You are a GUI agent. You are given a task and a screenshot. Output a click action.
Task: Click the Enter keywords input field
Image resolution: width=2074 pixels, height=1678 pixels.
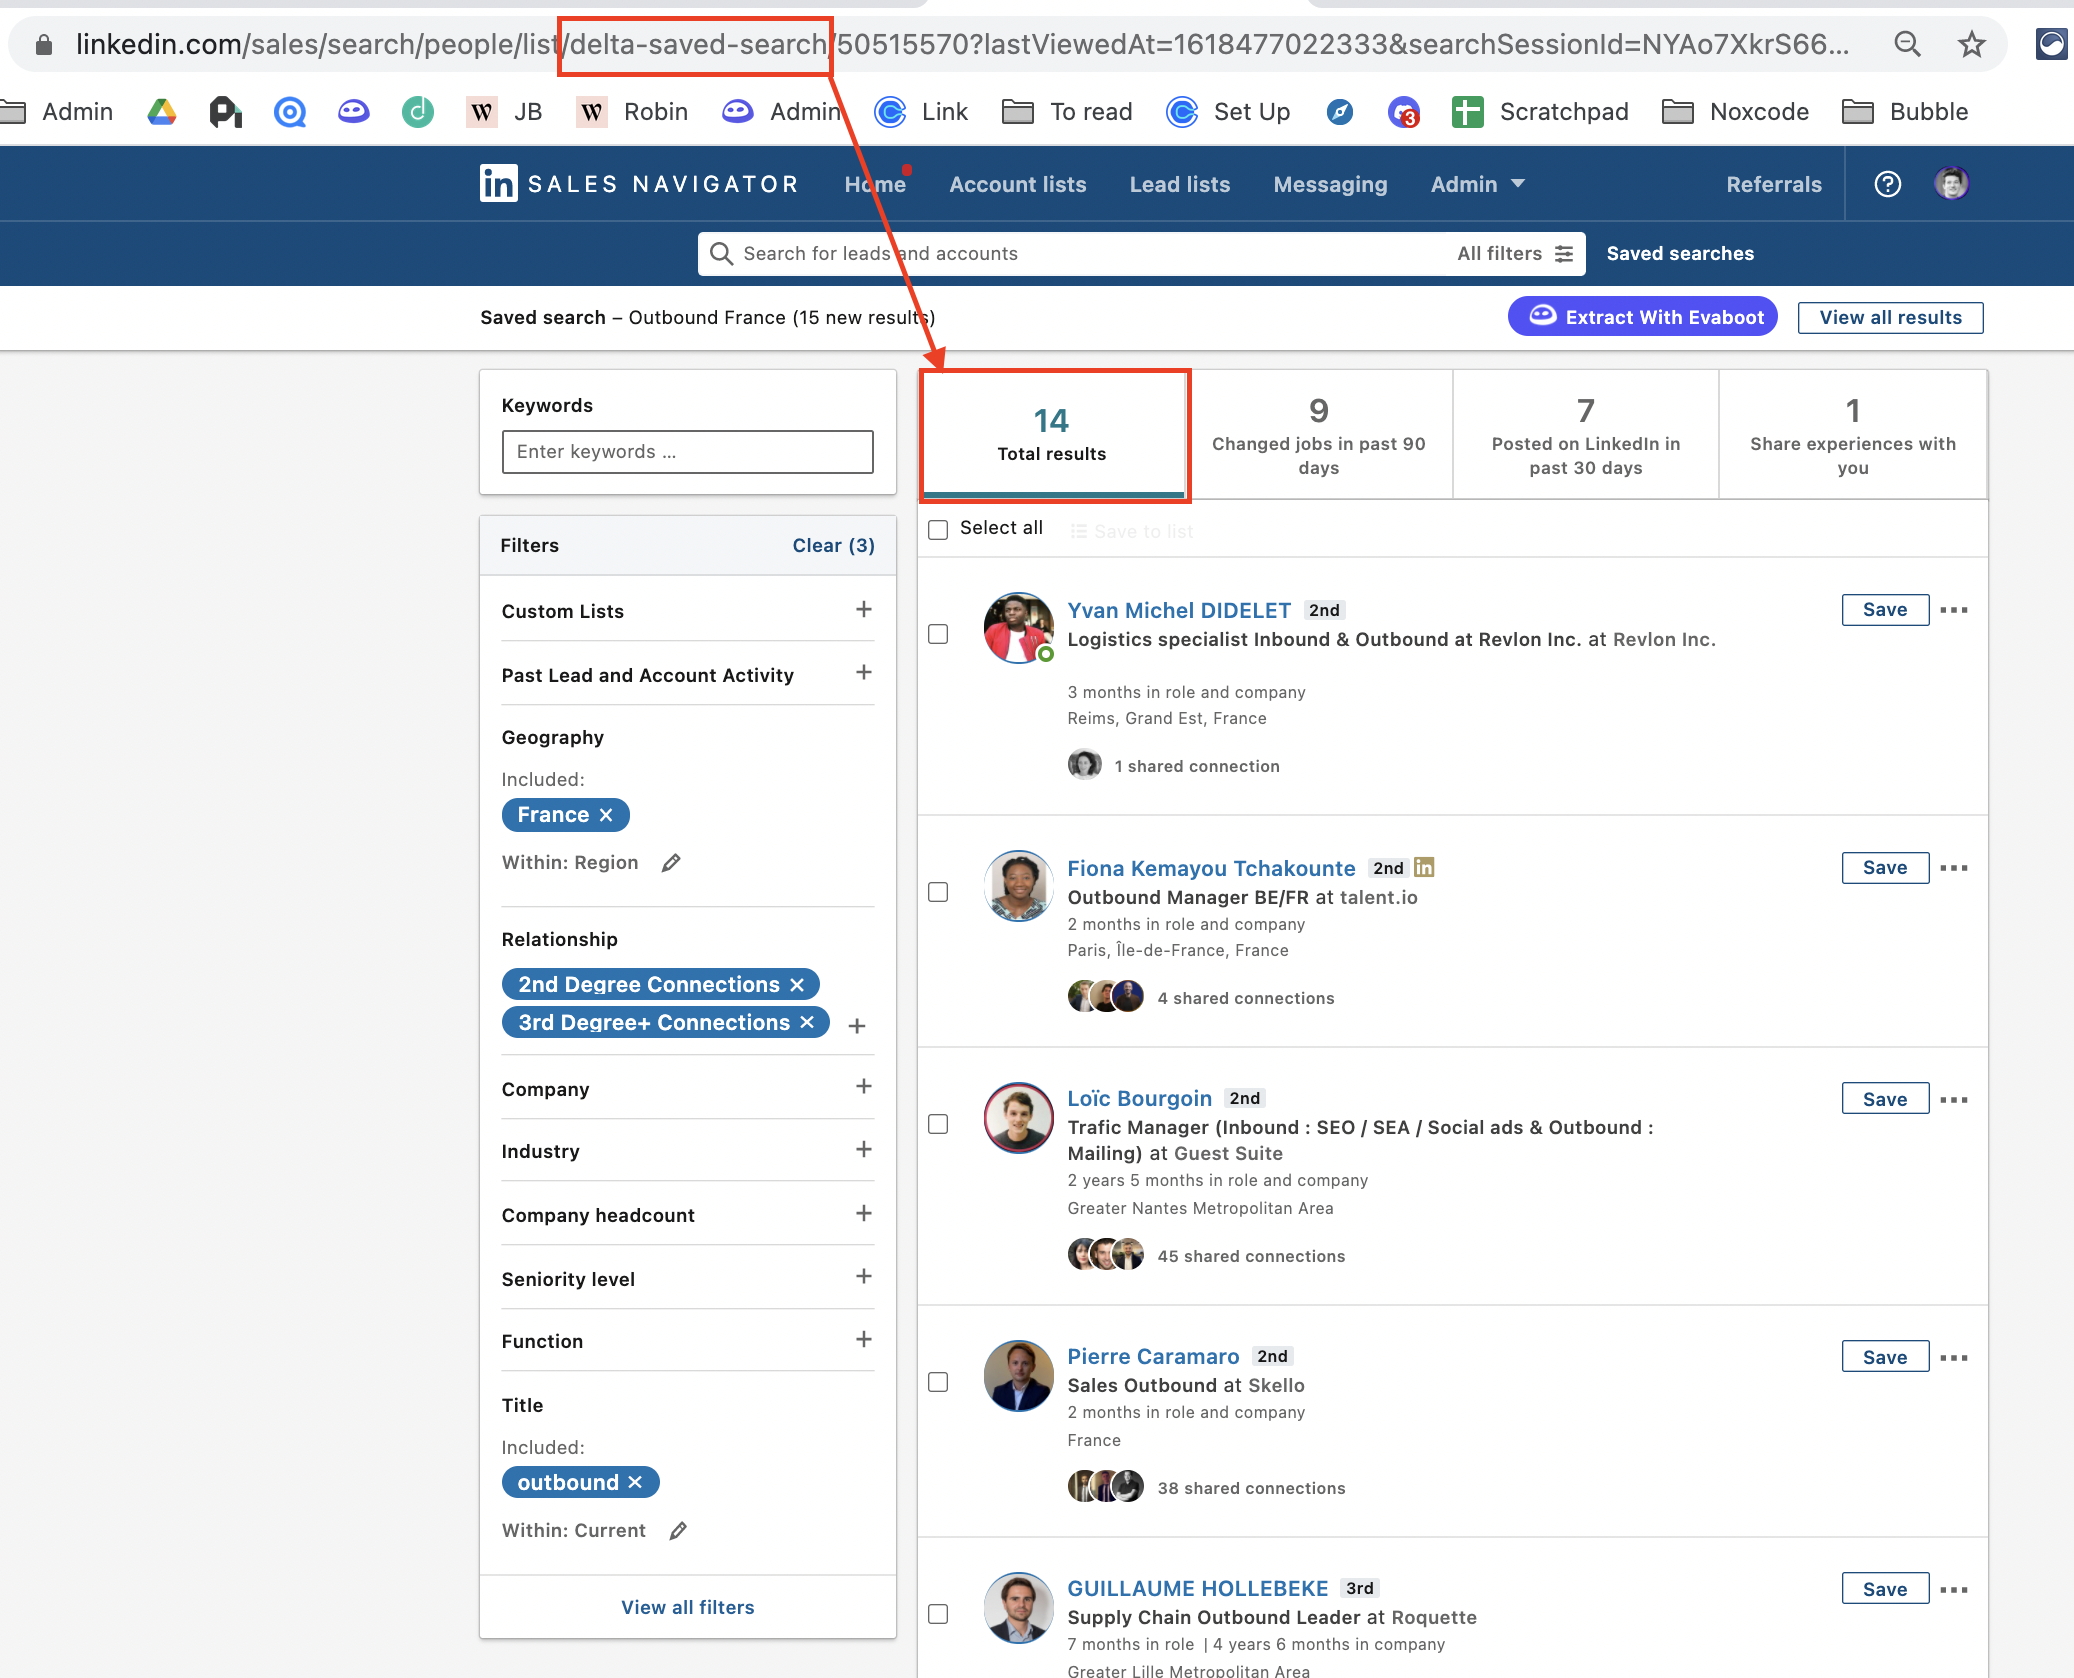tap(687, 452)
